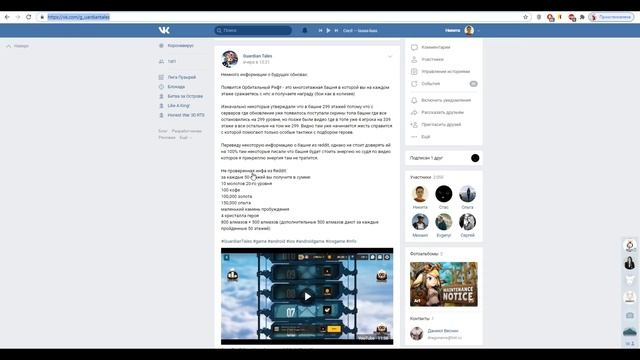Click the scroll-up back link at left
This screenshot has width=640, height=360.
tap(18, 46)
